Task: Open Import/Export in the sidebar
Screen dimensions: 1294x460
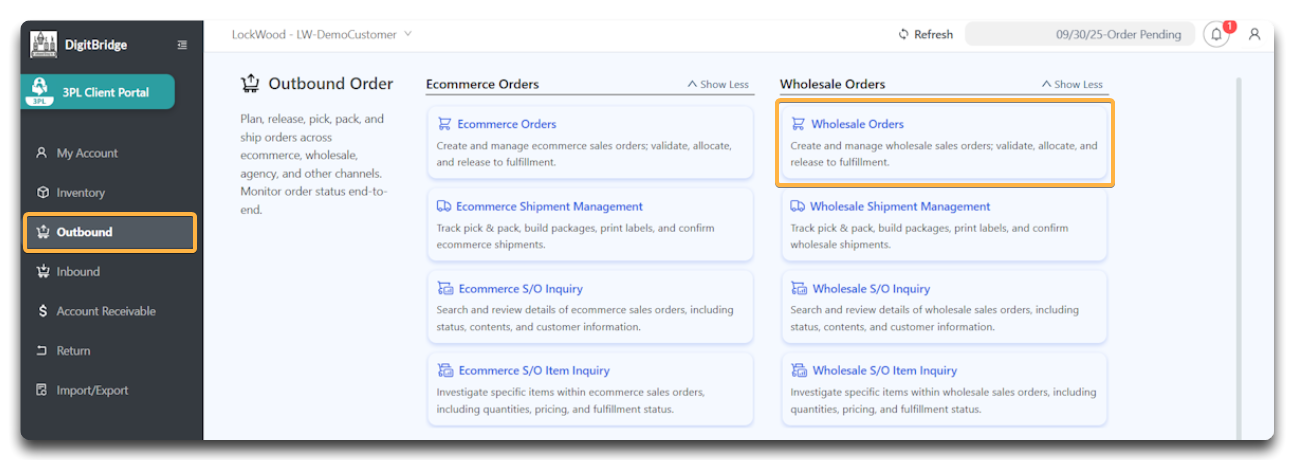Action: [92, 390]
